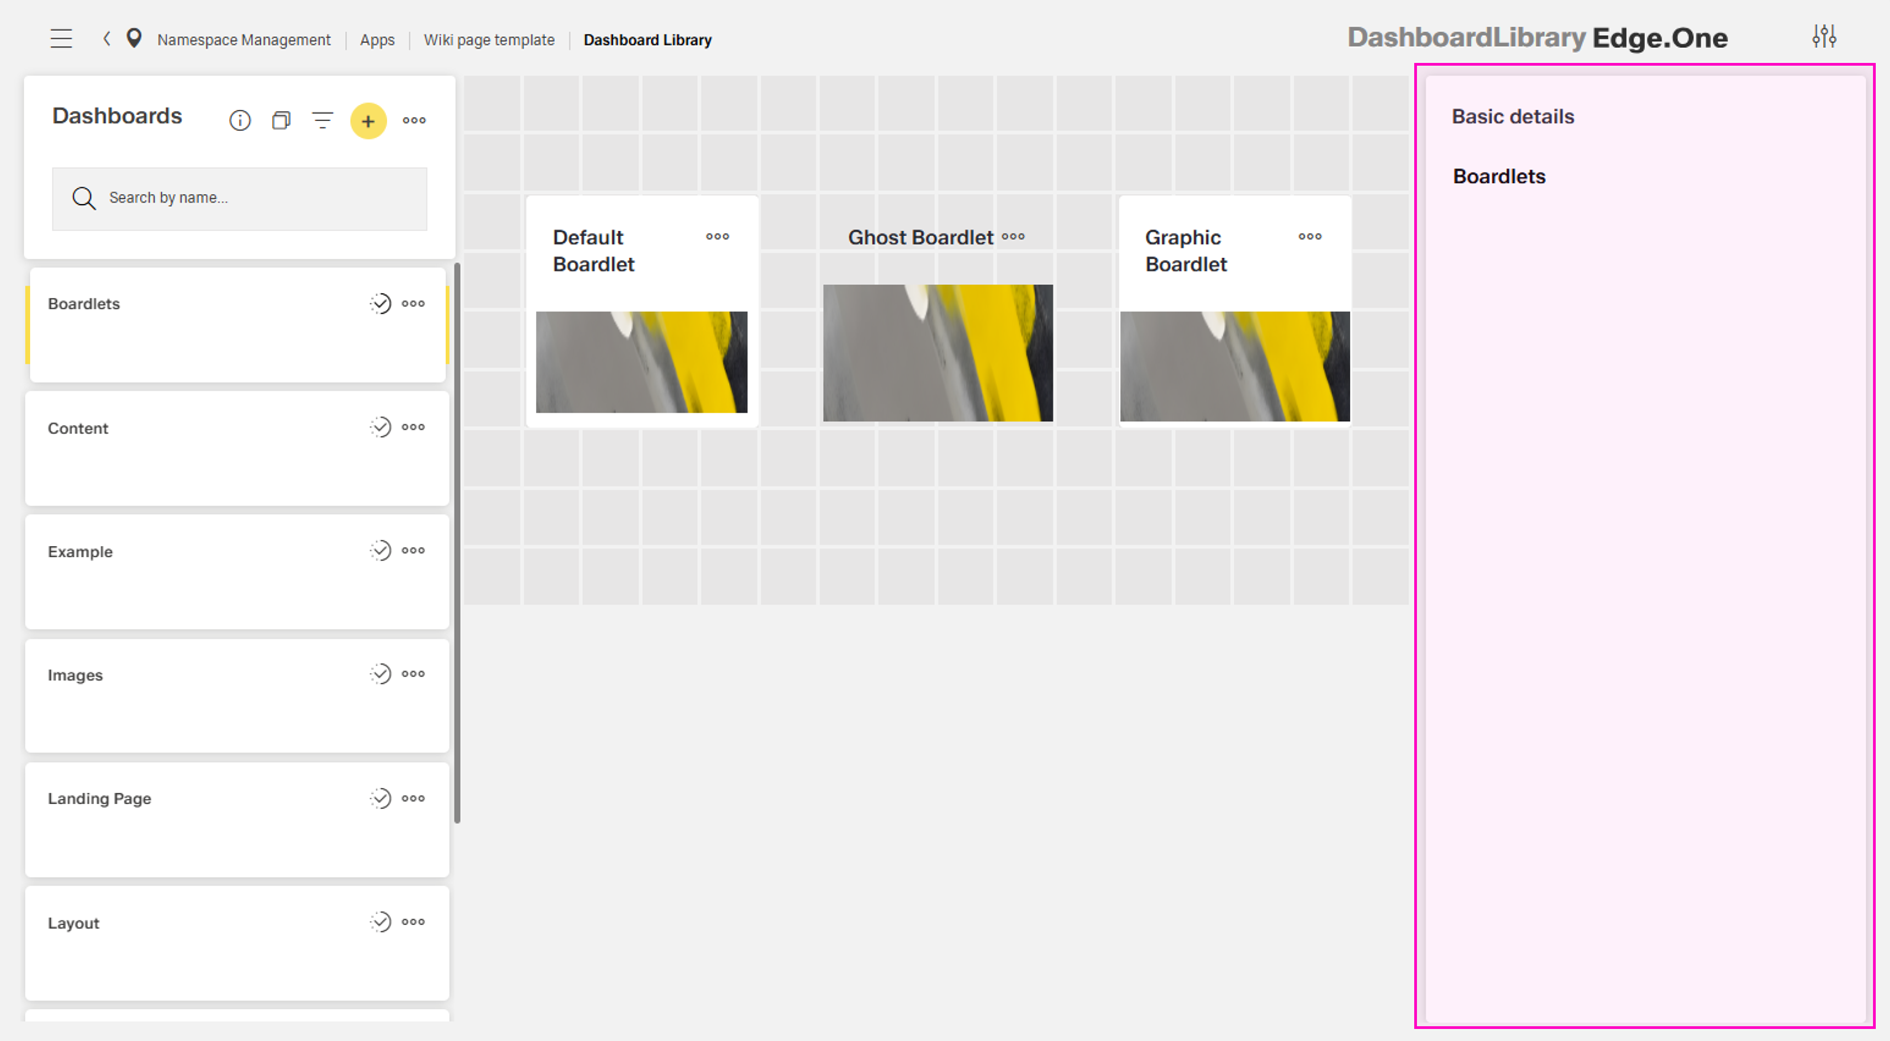Select the Example dashboard item
Image resolution: width=1890 pixels, height=1041 pixels.
[81, 552]
